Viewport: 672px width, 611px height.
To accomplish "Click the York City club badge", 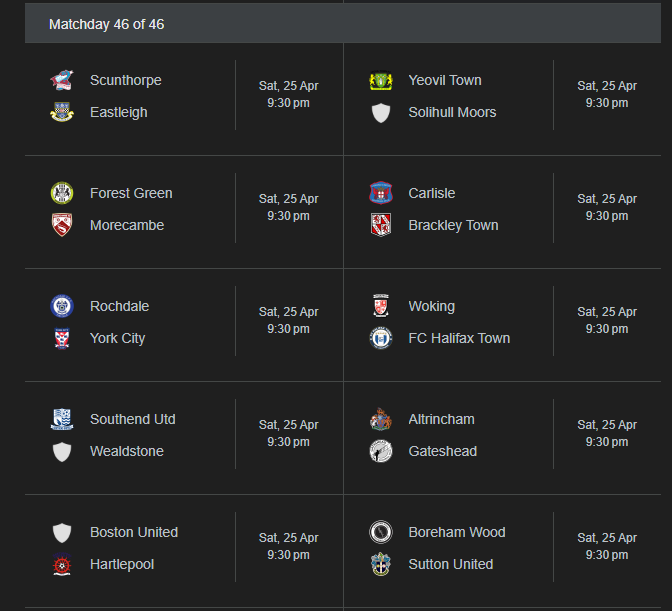I will pos(62,338).
